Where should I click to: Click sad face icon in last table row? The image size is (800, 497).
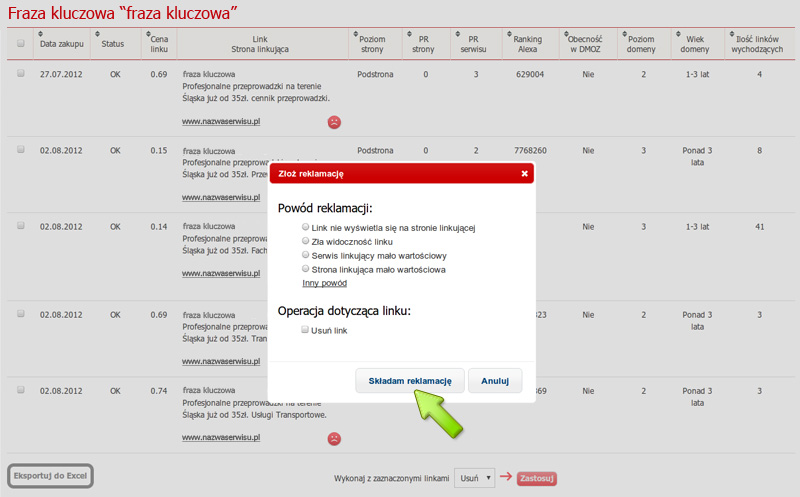tap(334, 438)
